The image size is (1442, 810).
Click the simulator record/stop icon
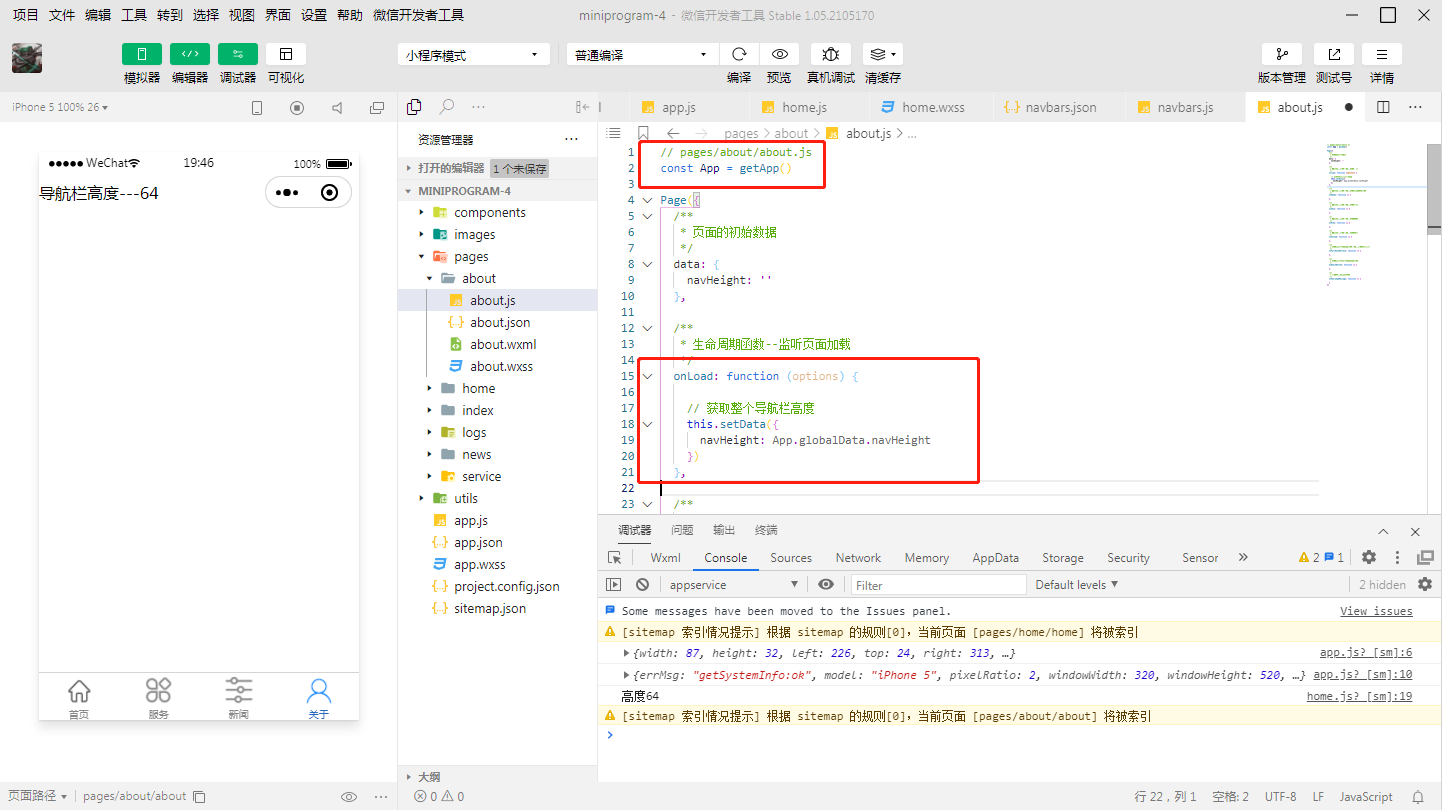(297, 108)
